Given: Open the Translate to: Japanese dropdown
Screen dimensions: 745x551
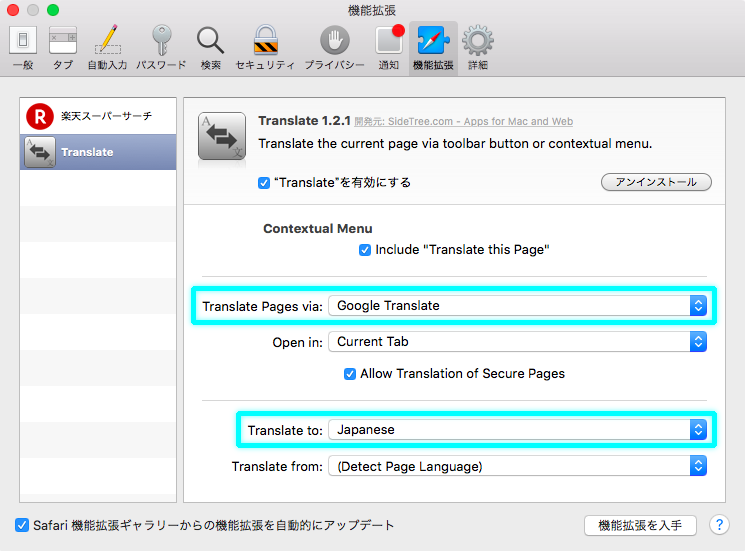Looking at the screenshot, I should [x=517, y=430].
